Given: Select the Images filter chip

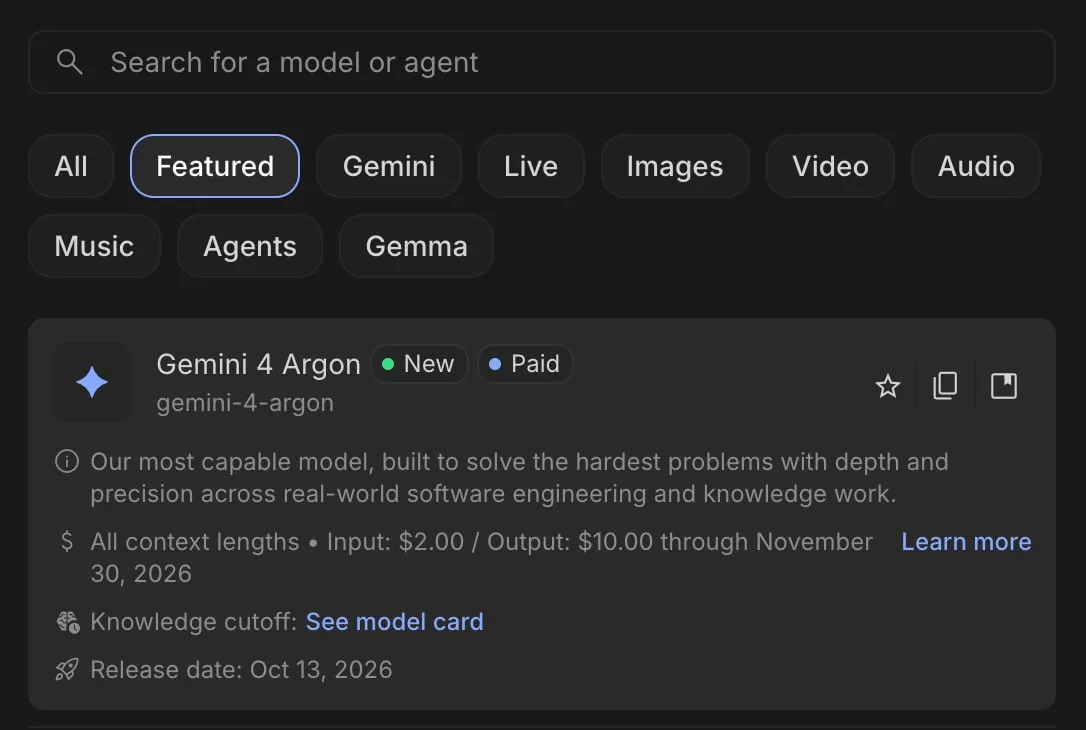Looking at the screenshot, I should coord(675,166).
